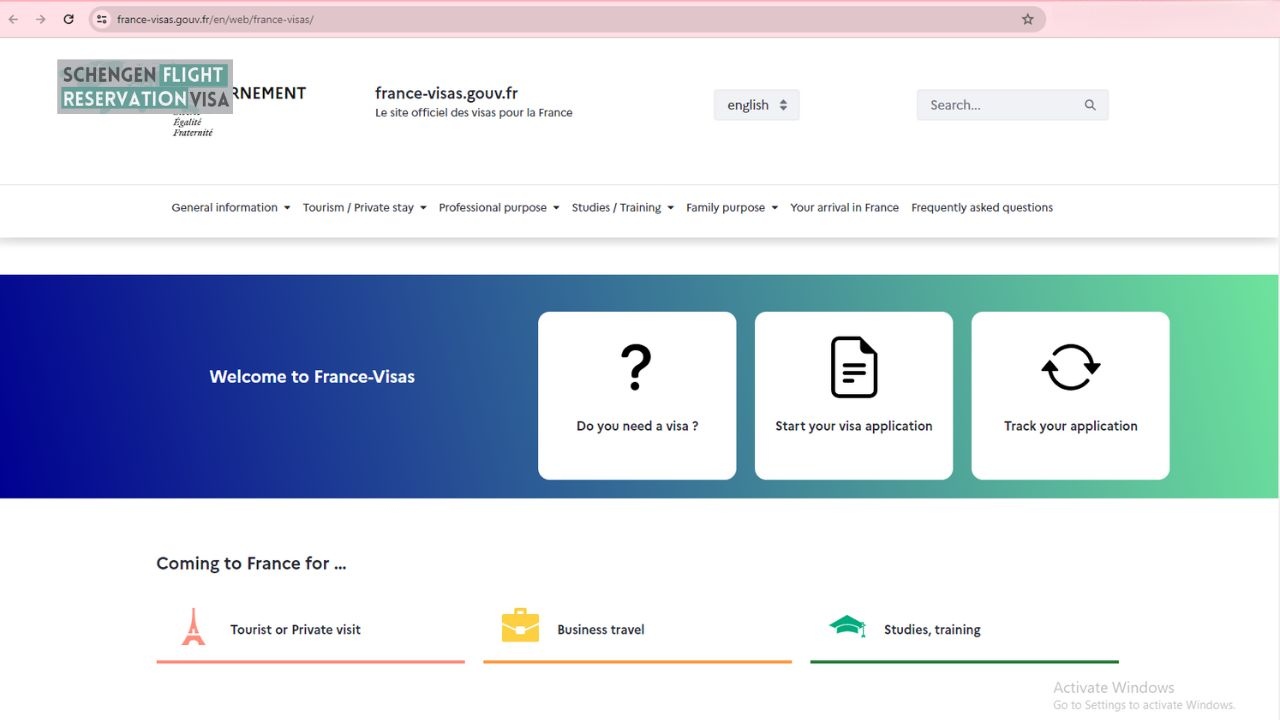Click the document icon for visa application

pos(854,367)
